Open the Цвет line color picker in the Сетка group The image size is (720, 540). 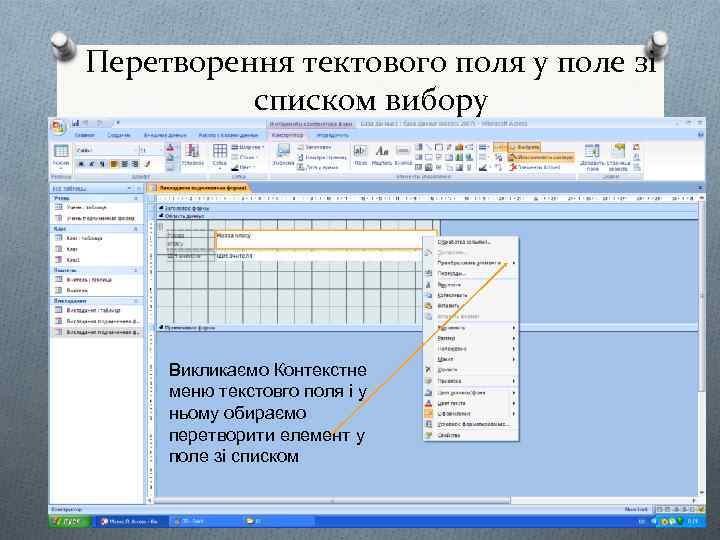pyautogui.click(x=243, y=168)
